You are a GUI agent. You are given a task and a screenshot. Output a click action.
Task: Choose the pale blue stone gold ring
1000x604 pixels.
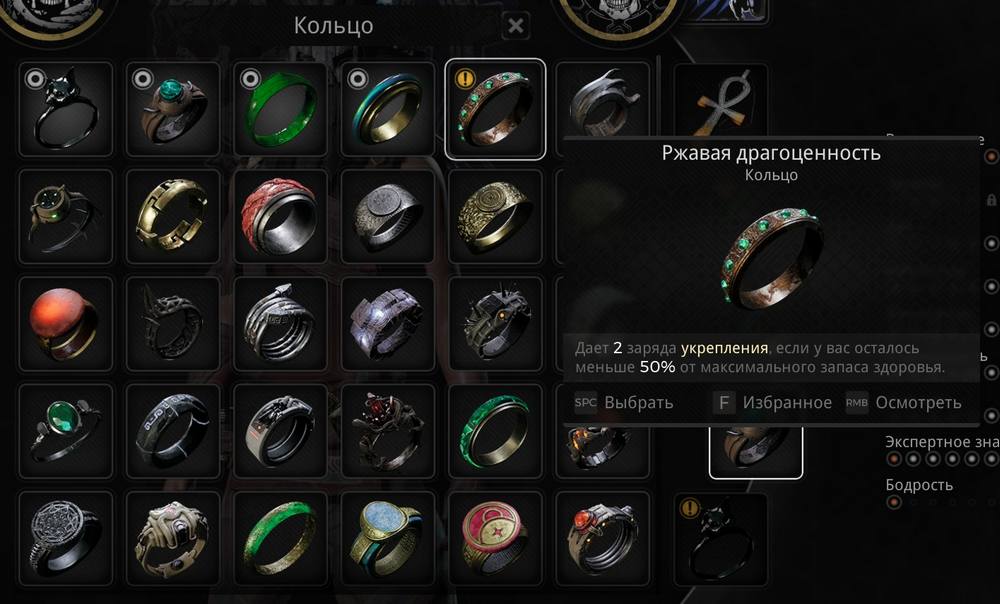coord(388,538)
